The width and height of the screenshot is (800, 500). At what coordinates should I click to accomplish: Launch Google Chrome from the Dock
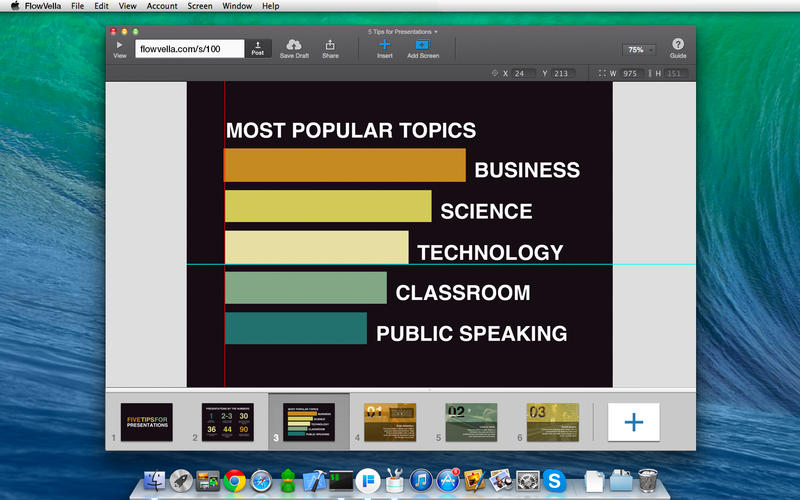tap(234, 481)
